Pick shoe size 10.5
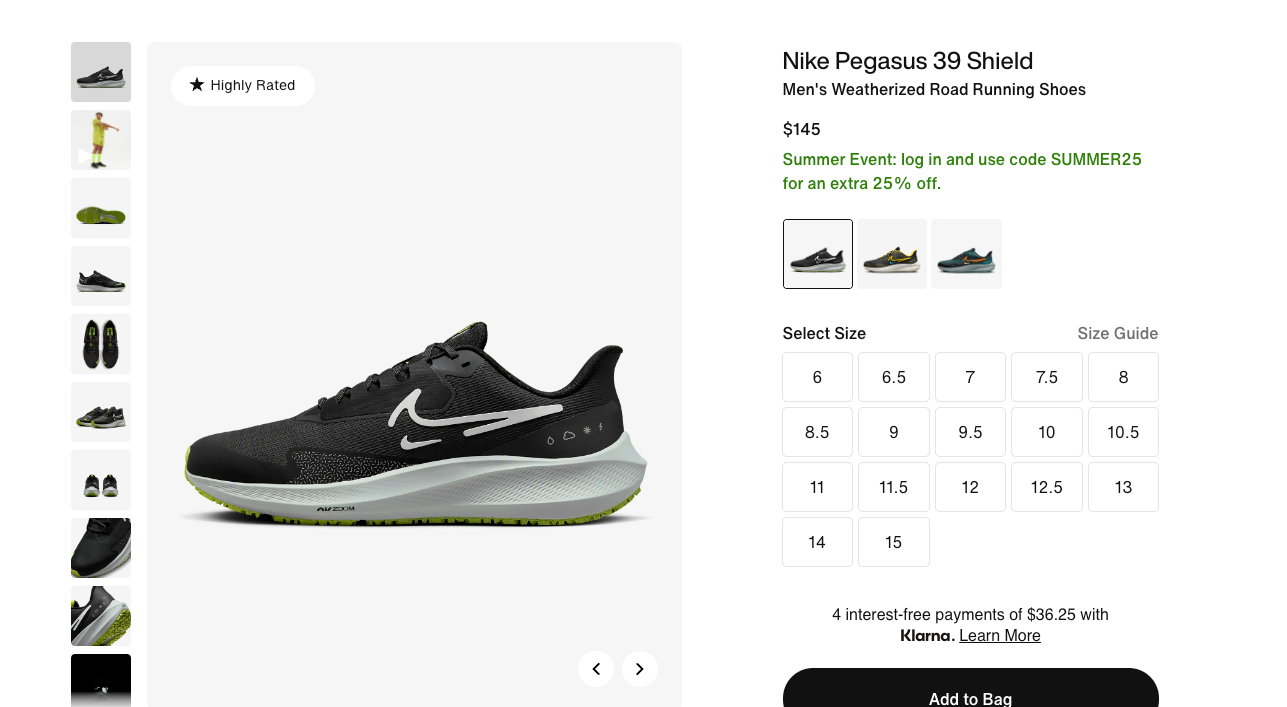The image size is (1287, 707). [1123, 432]
